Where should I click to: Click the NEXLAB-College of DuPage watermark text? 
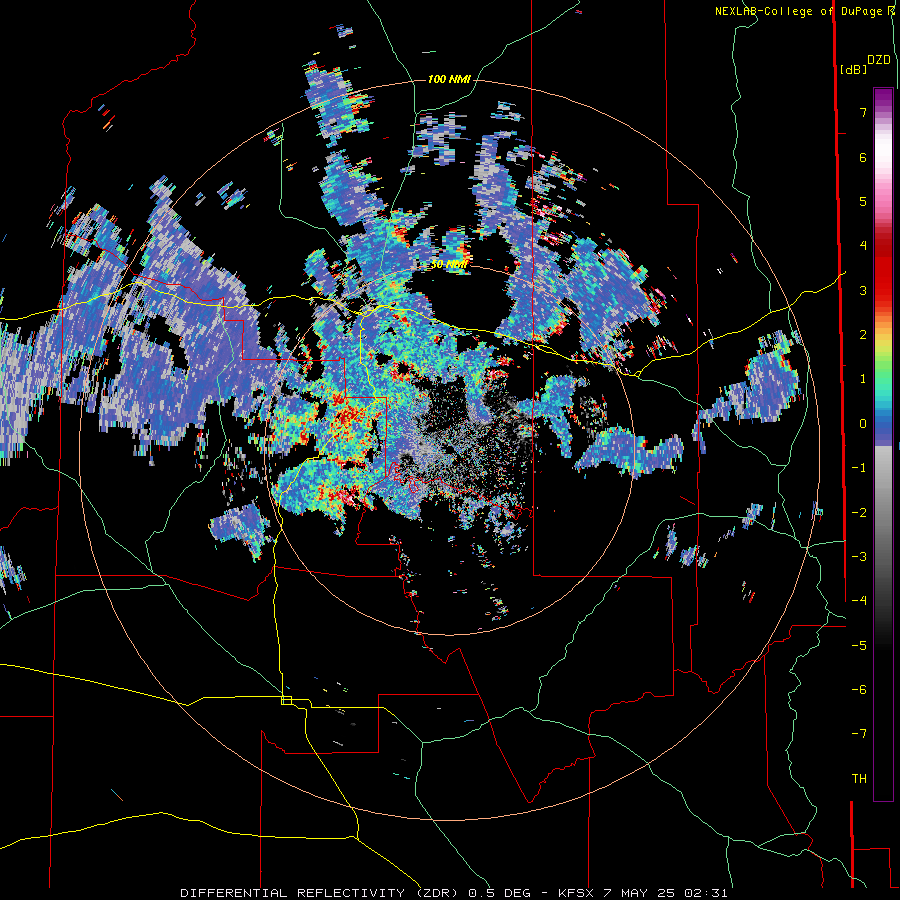click(805, 11)
